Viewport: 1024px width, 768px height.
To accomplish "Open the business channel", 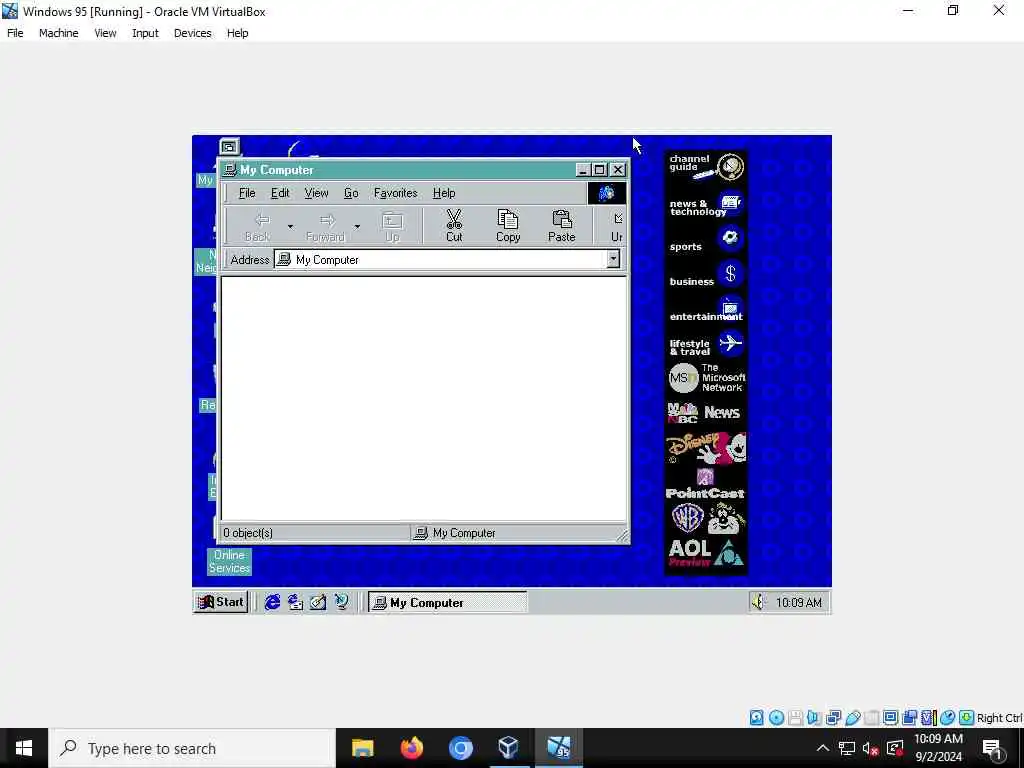I will pyautogui.click(x=706, y=276).
